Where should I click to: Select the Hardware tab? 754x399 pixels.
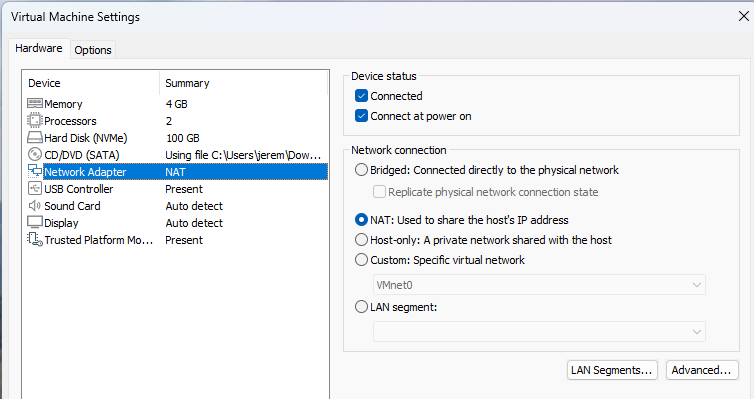click(x=39, y=49)
